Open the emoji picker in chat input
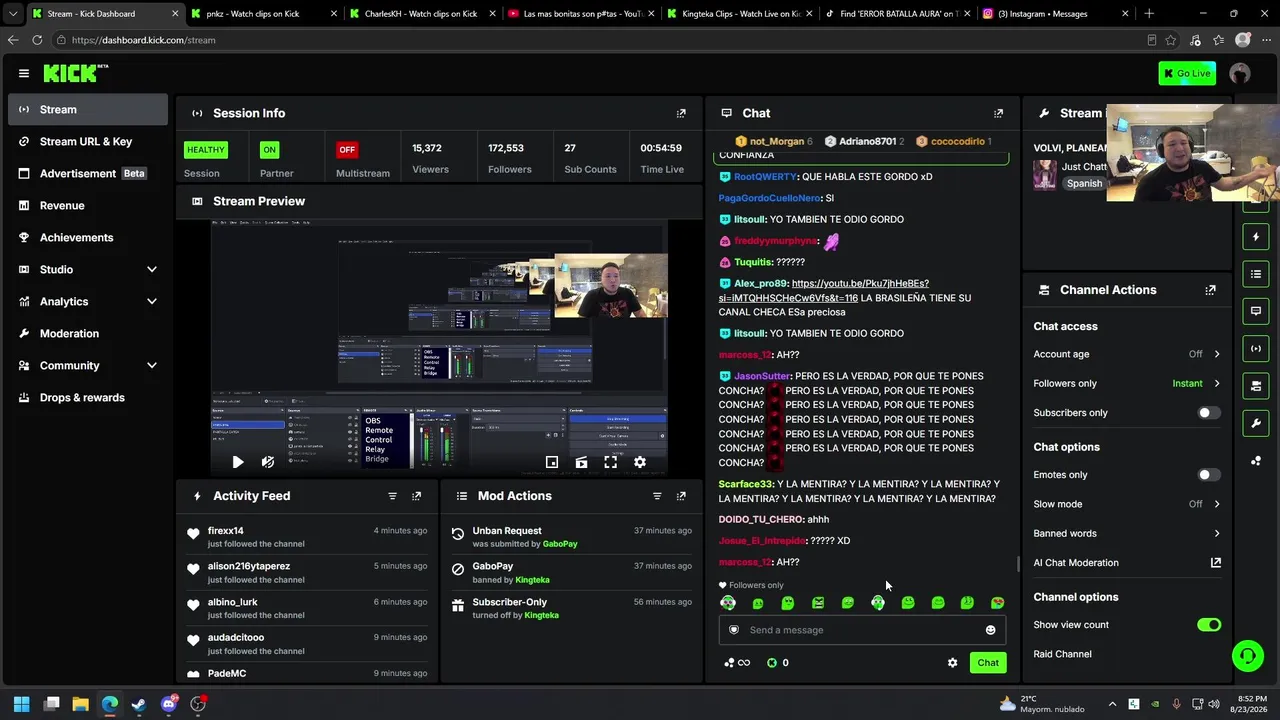The width and height of the screenshot is (1280, 720). pos(990,630)
